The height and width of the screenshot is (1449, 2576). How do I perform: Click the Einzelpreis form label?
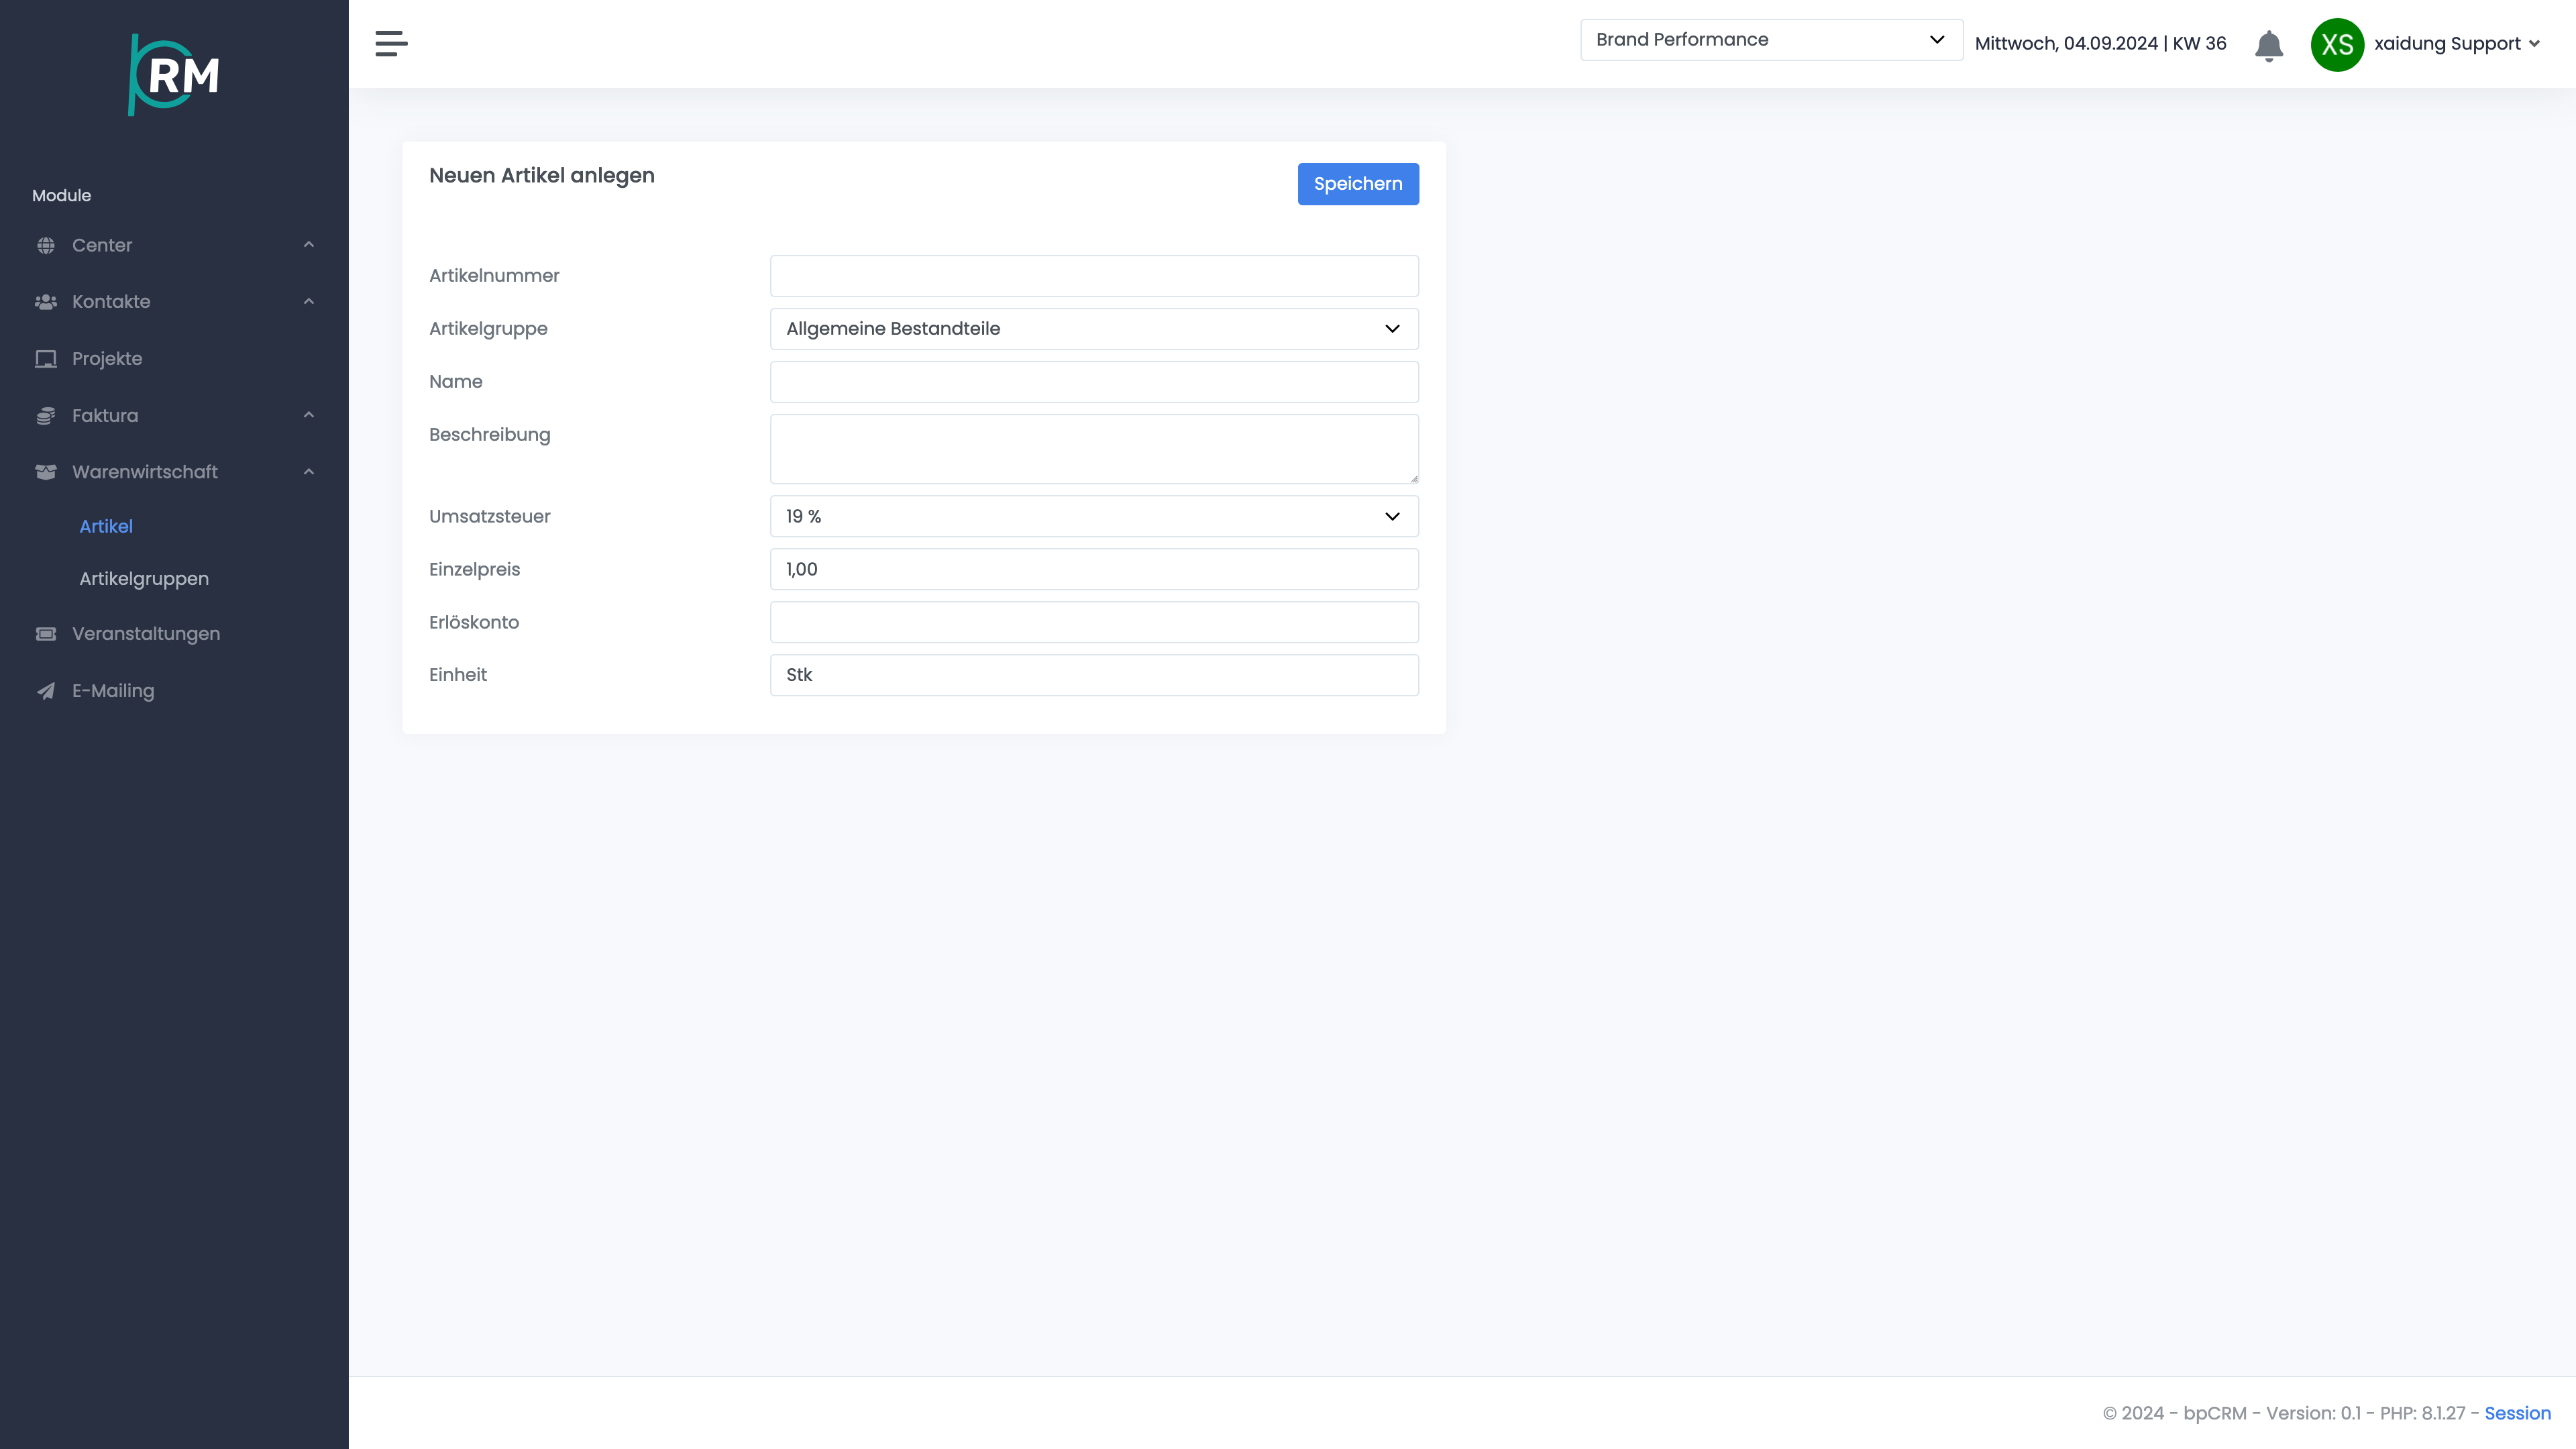(475, 570)
